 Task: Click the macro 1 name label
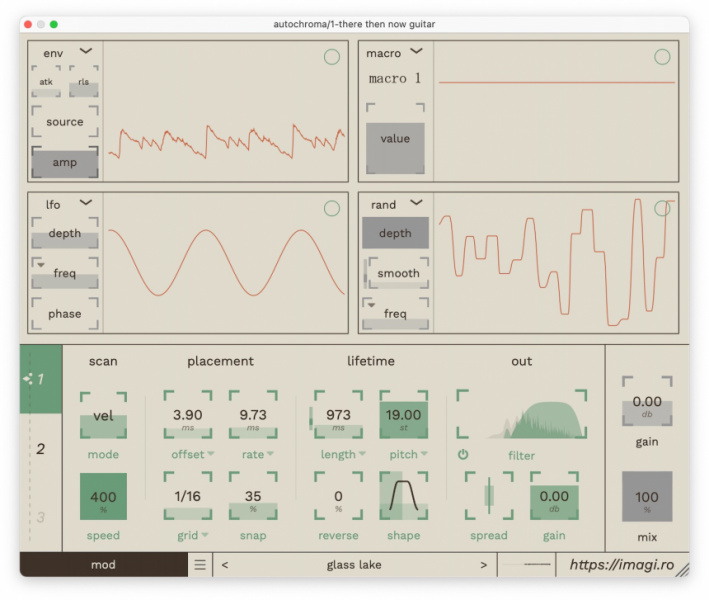coord(395,79)
